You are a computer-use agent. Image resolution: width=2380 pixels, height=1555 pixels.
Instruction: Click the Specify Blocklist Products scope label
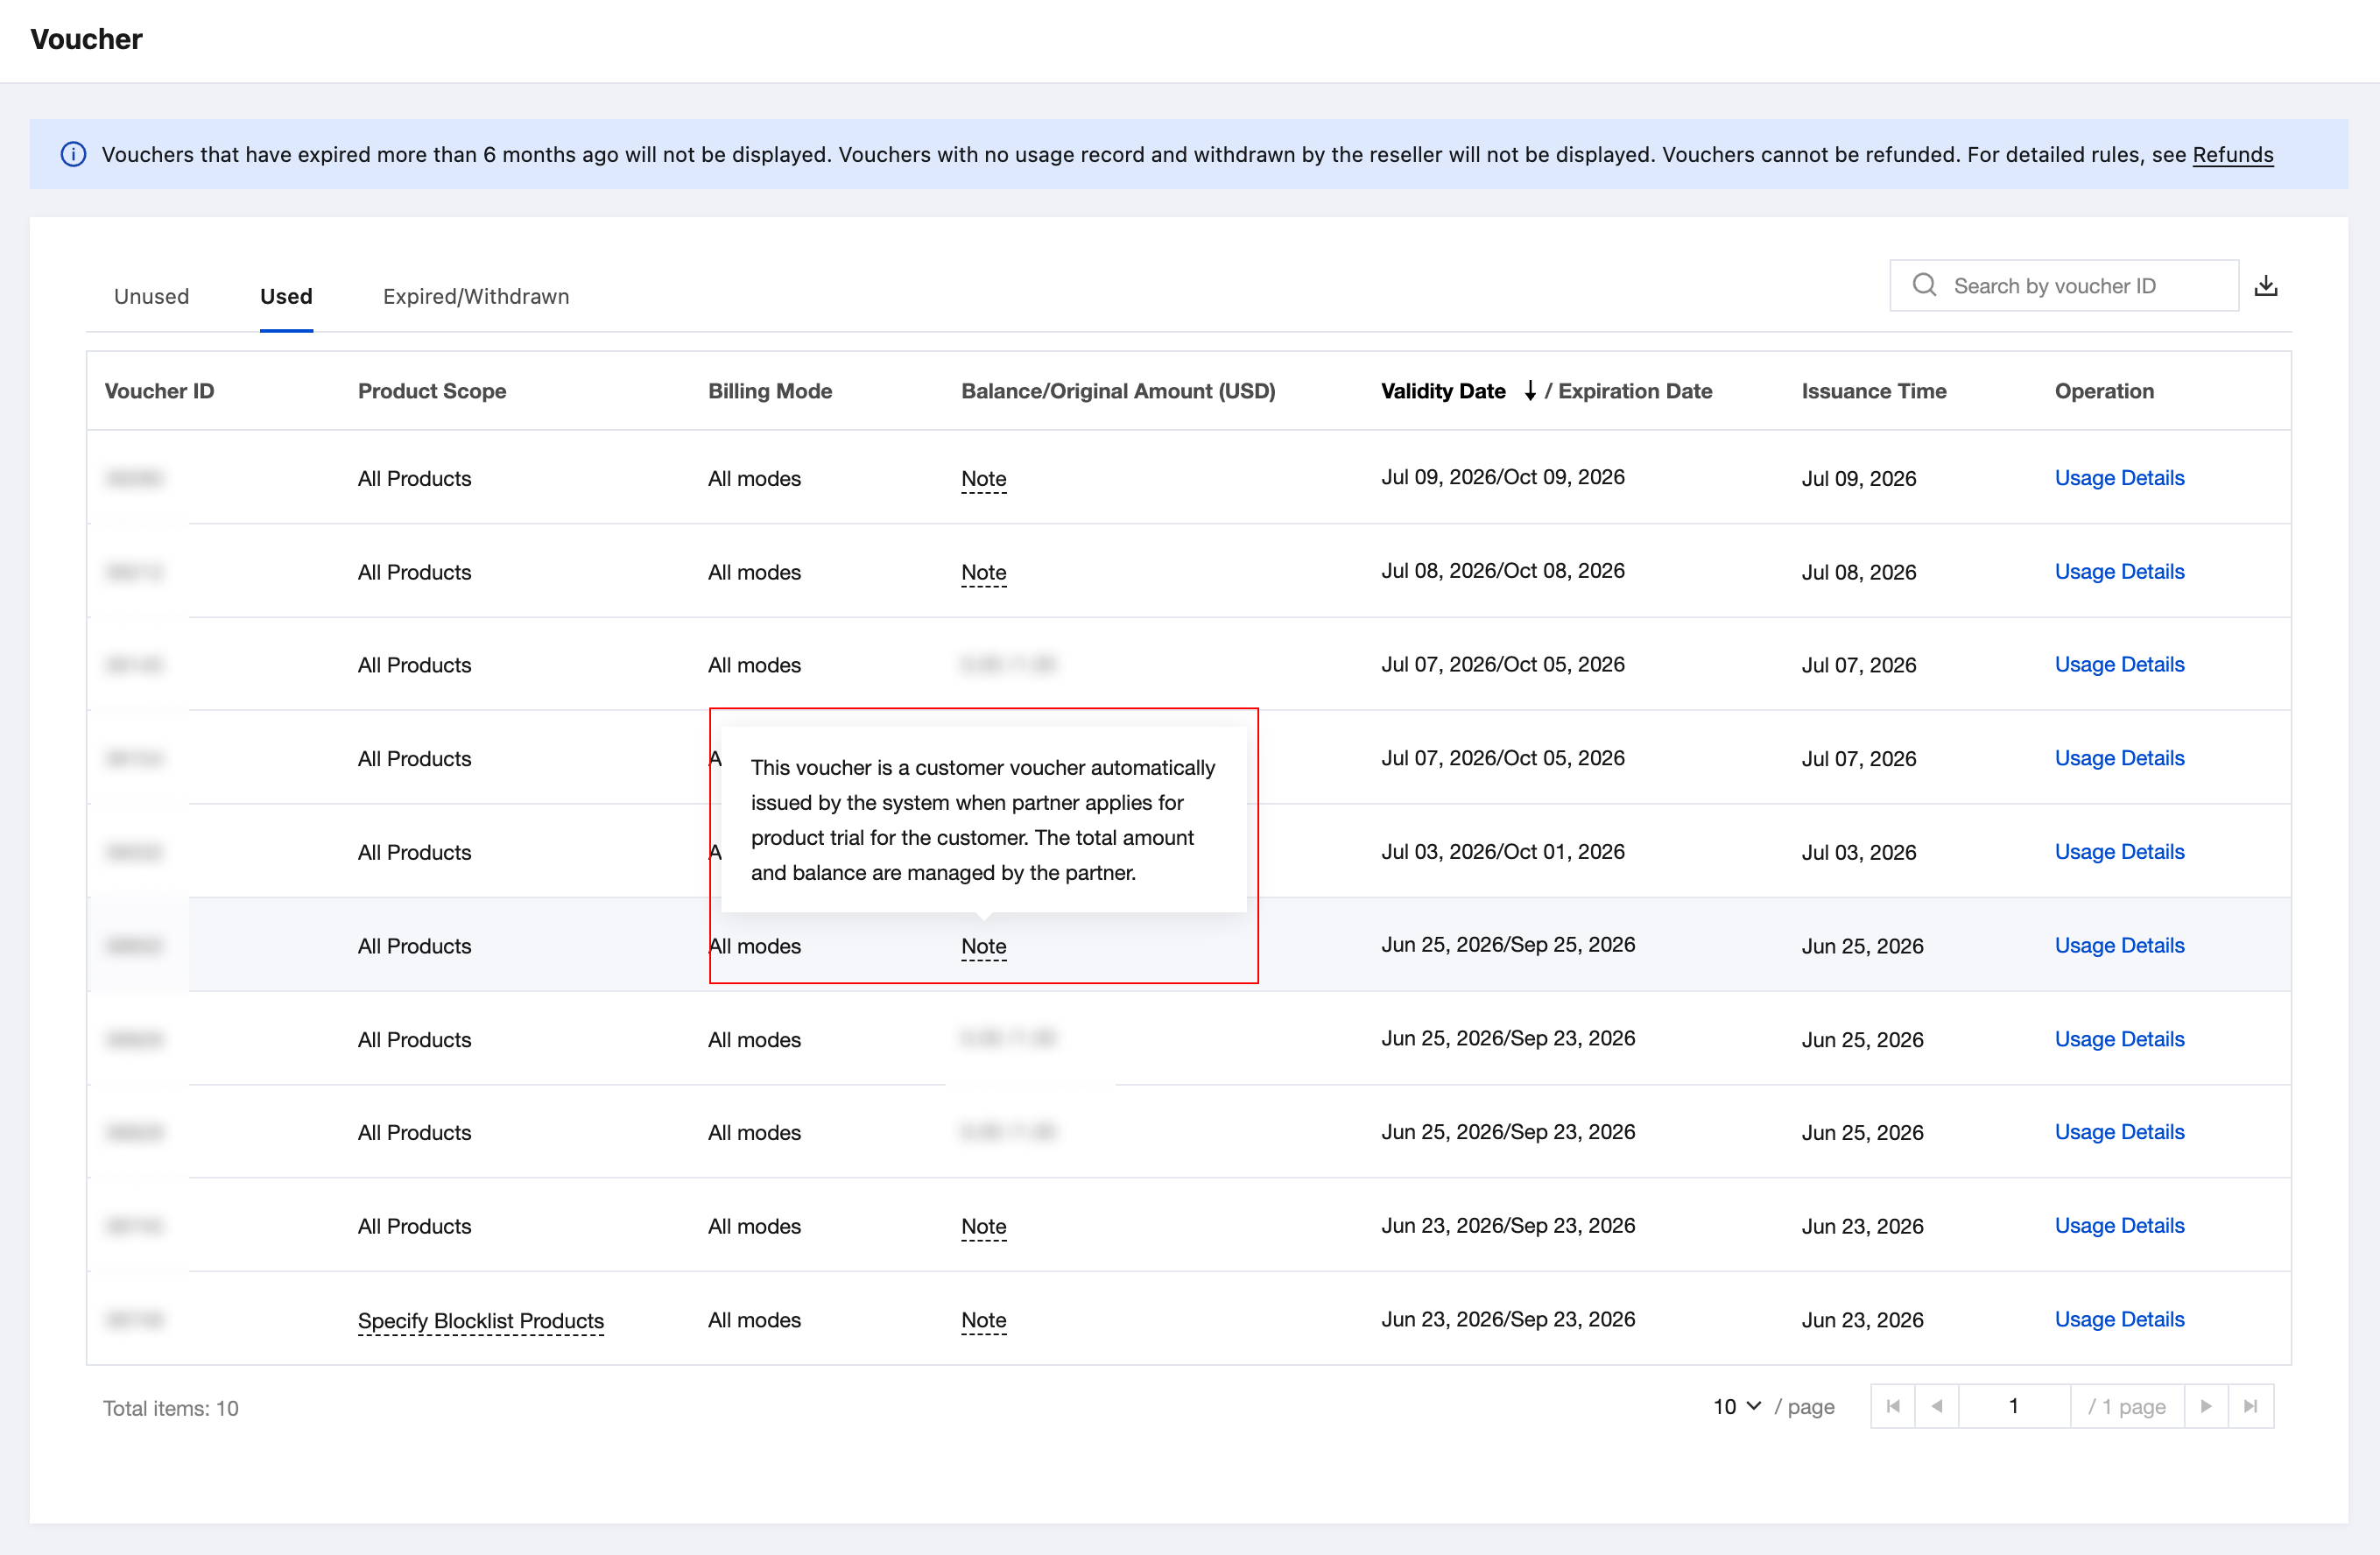tap(481, 1321)
